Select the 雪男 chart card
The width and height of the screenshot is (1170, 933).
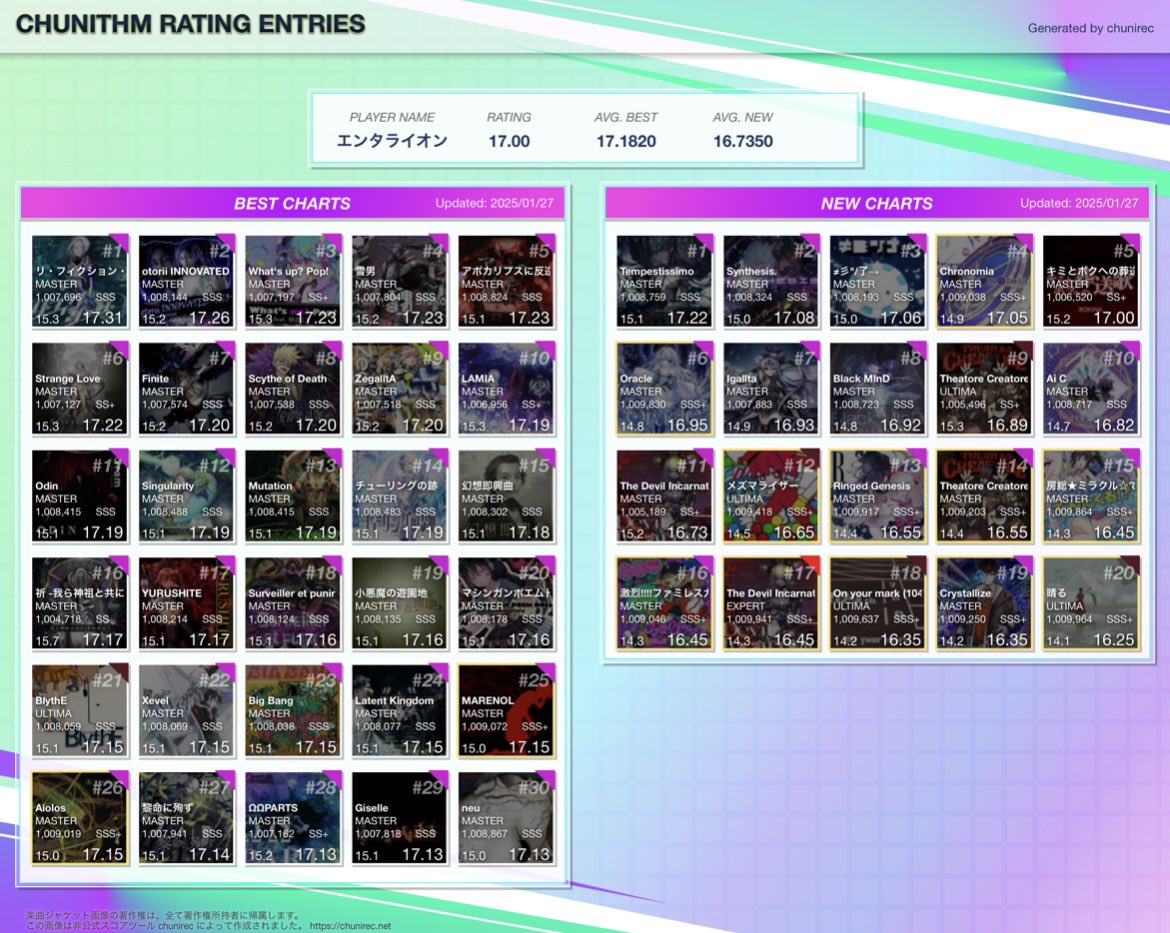(x=399, y=281)
